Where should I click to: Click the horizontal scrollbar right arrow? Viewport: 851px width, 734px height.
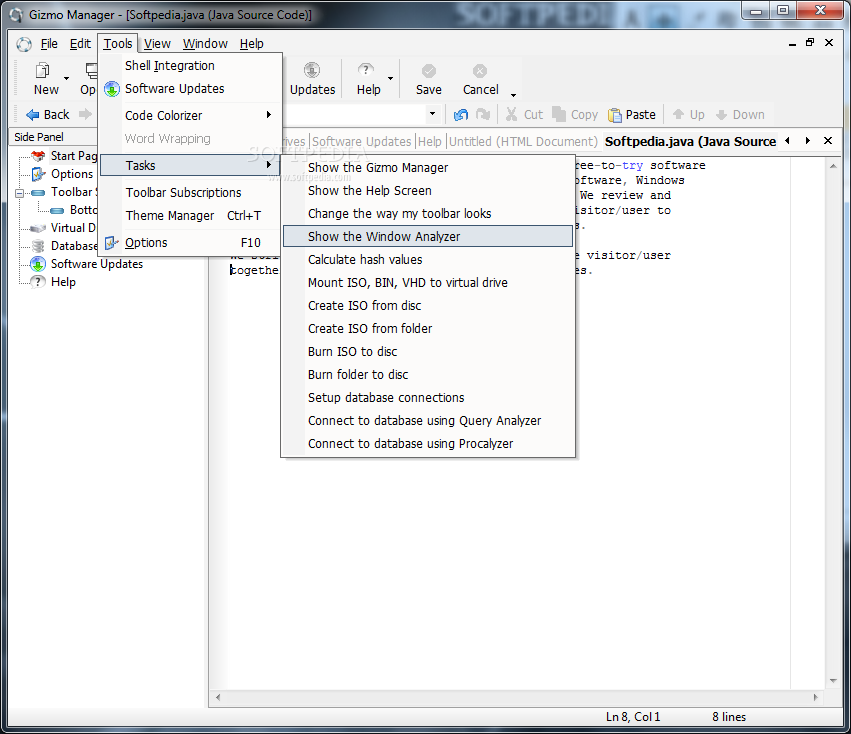point(815,698)
